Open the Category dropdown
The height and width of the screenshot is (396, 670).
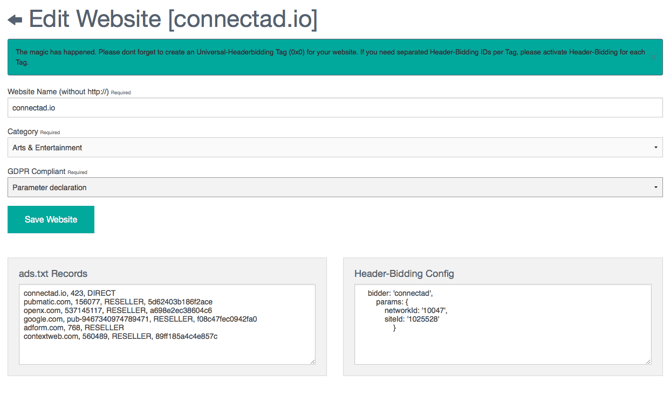pyautogui.click(x=335, y=147)
